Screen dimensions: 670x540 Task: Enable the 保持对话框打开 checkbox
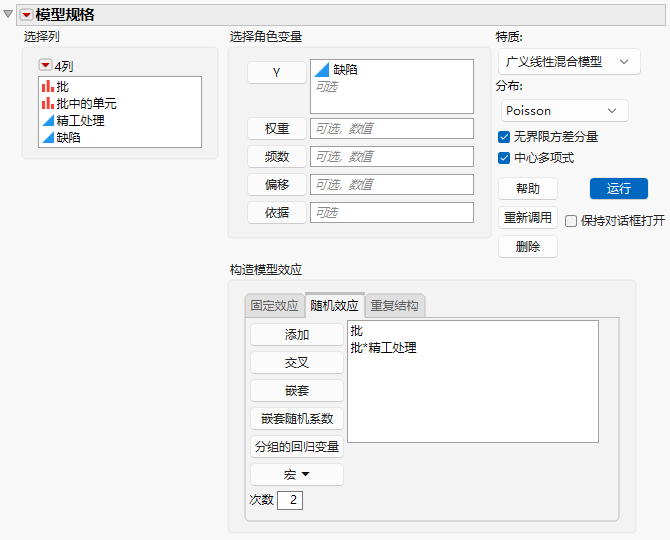click(571, 221)
